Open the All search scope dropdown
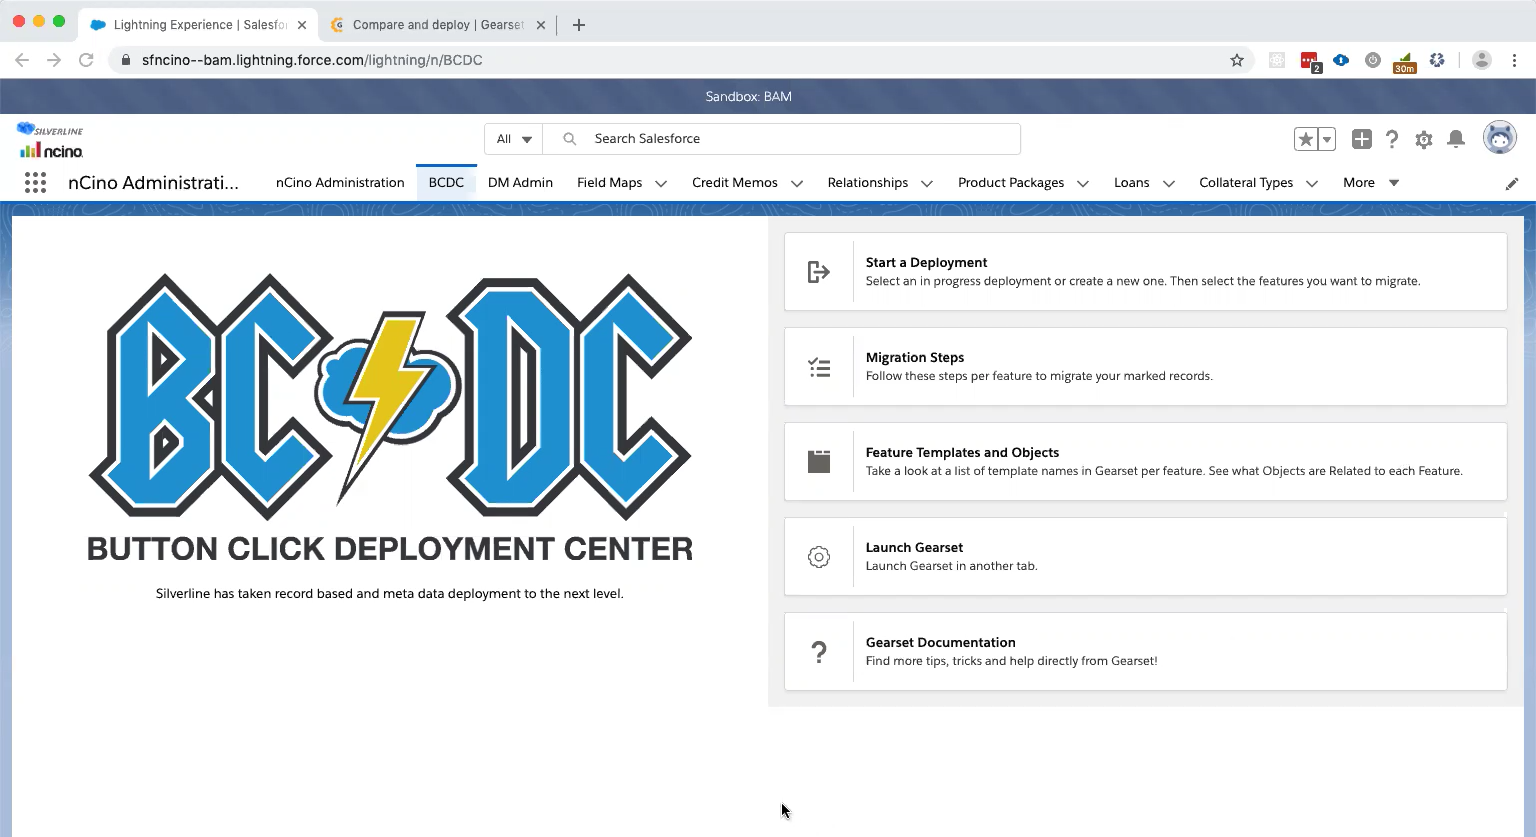This screenshot has width=1536, height=837. [x=514, y=139]
